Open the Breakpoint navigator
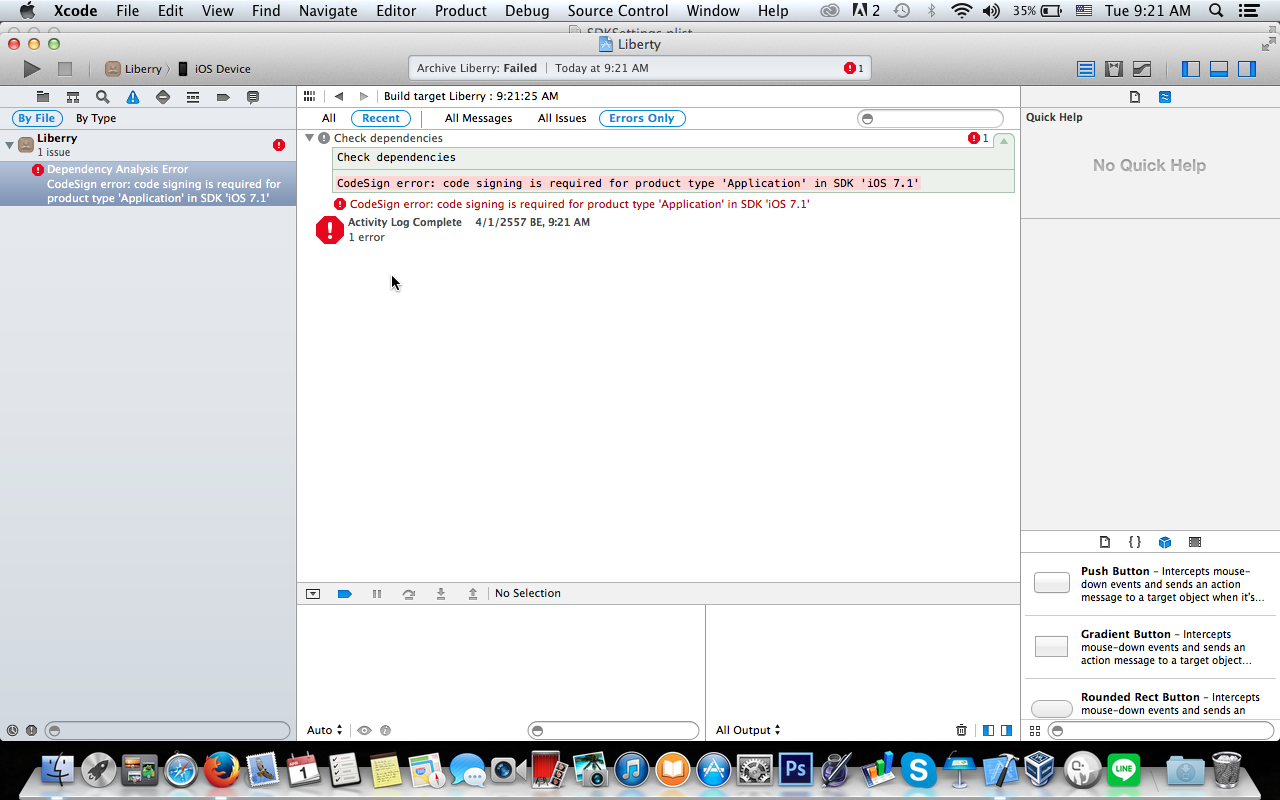This screenshot has height=800, width=1280. click(223, 97)
